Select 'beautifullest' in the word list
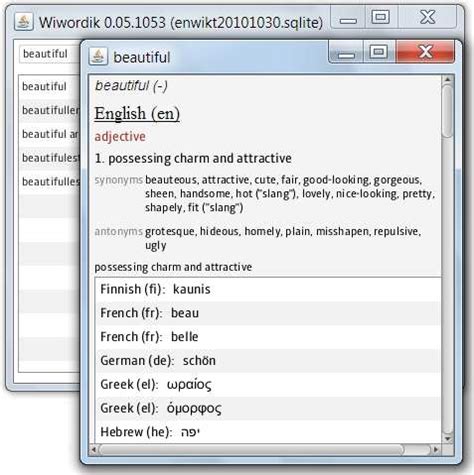The height and width of the screenshot is (475, 474). (x=49, y=182)
